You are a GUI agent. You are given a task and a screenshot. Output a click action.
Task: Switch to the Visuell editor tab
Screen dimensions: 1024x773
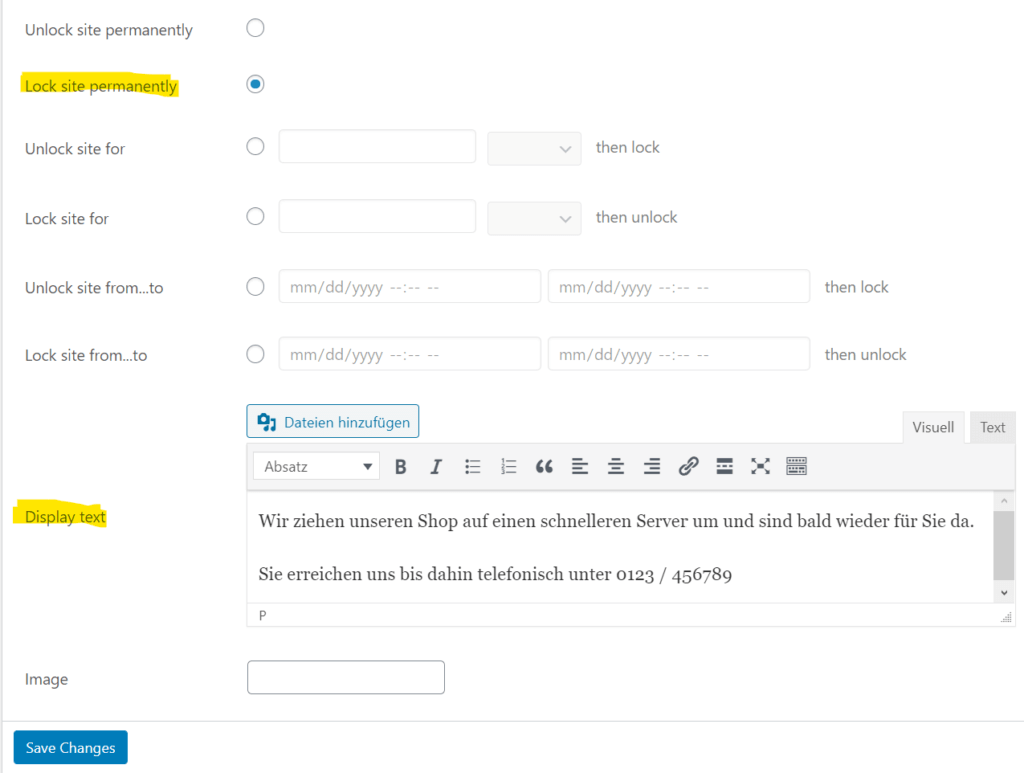coord(933,427)
